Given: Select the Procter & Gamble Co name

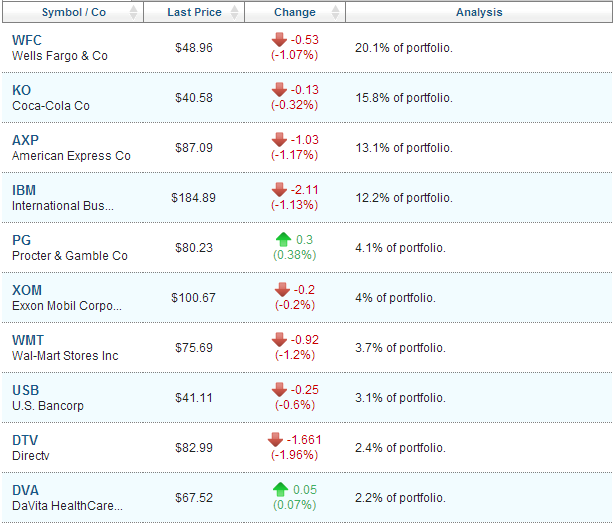Looking at the screenshot, I should point(70,256).
